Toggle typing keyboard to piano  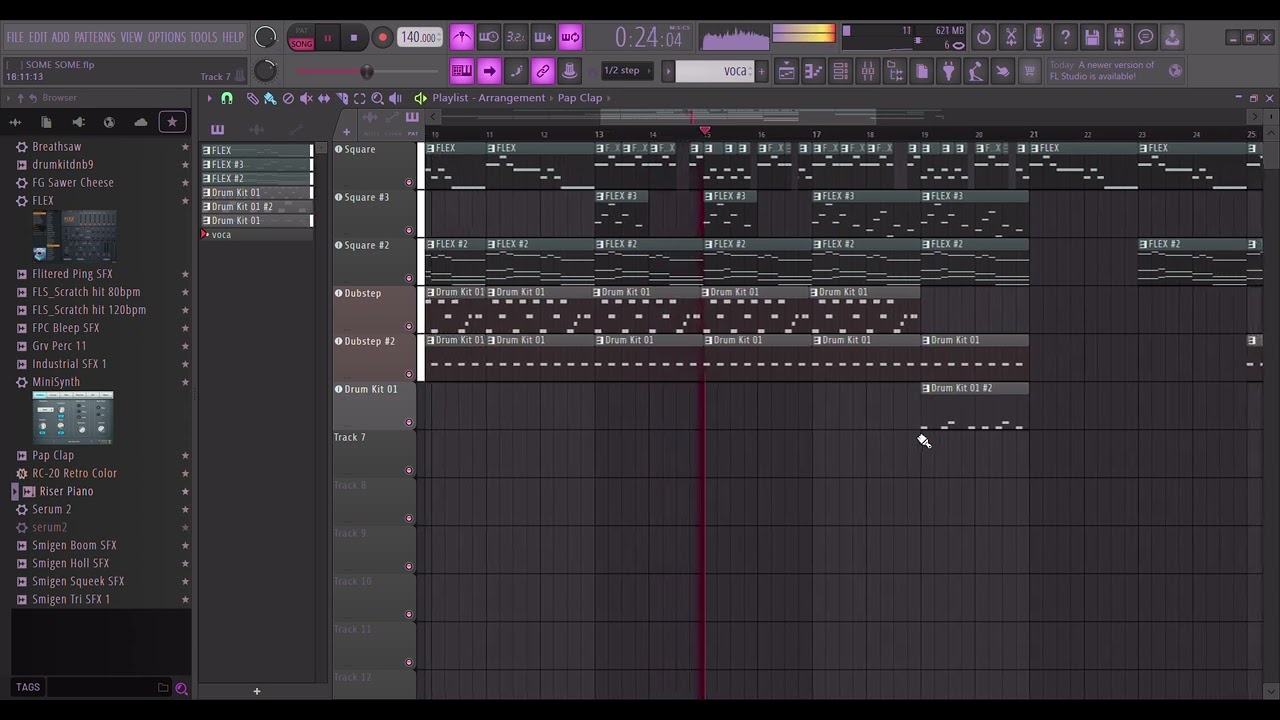point(462,71)
